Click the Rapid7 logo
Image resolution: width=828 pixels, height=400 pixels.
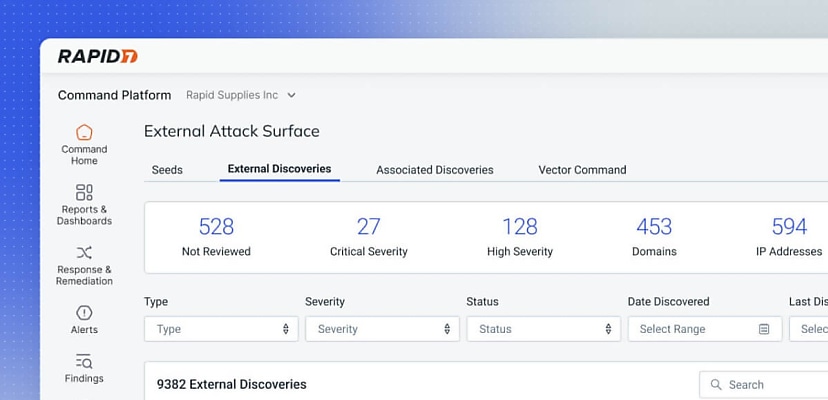97,56
